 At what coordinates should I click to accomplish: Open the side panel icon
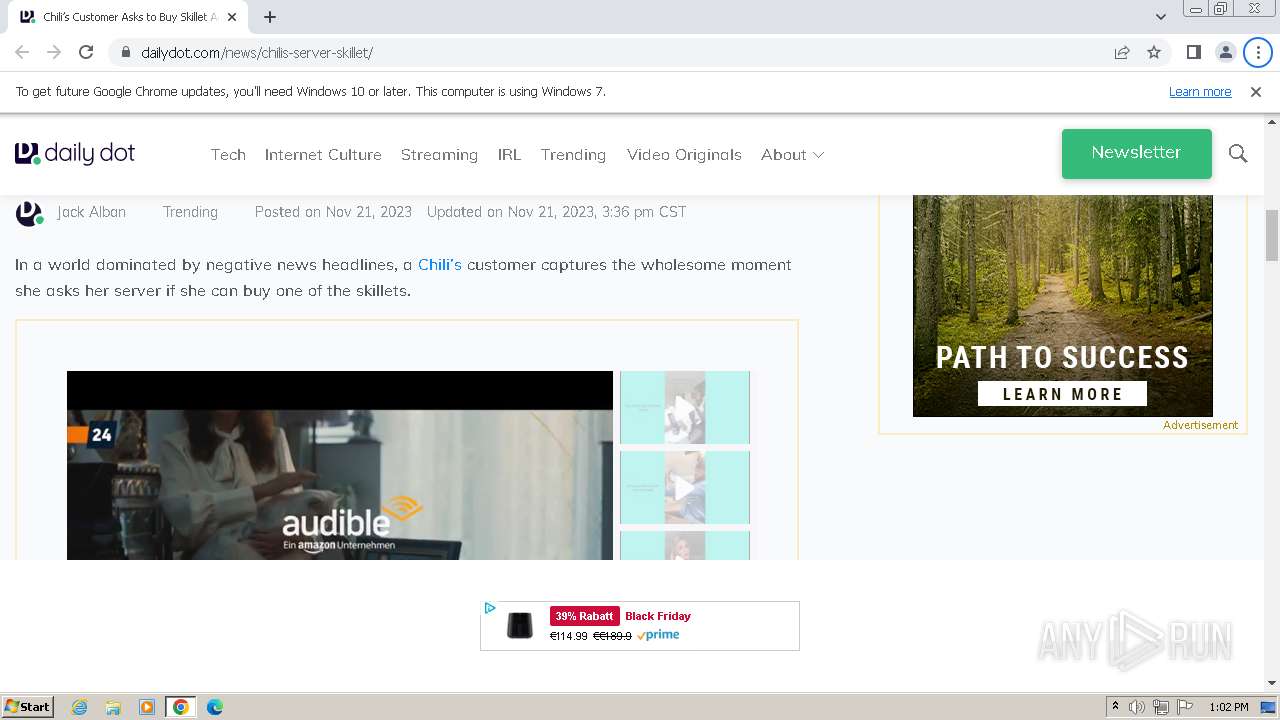coord(1193,52)
